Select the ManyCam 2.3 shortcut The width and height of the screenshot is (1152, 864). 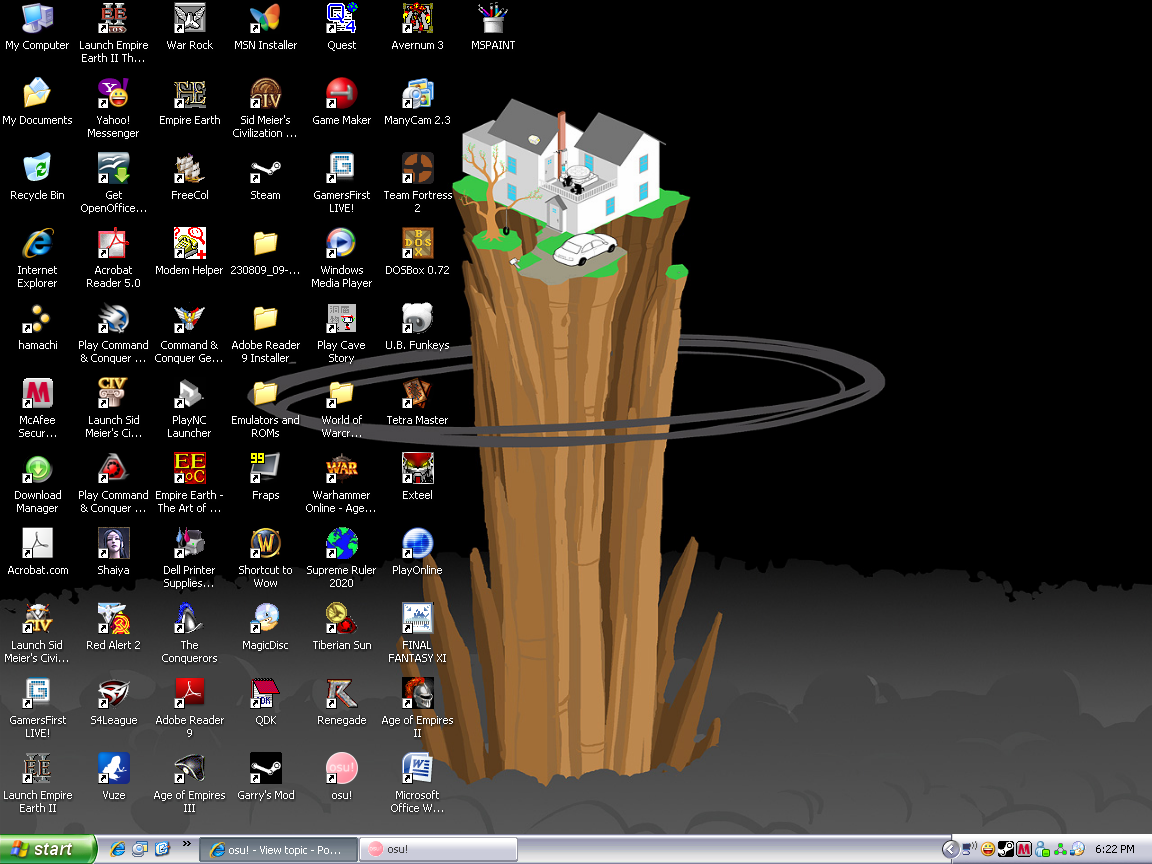(x=417, y=102)
